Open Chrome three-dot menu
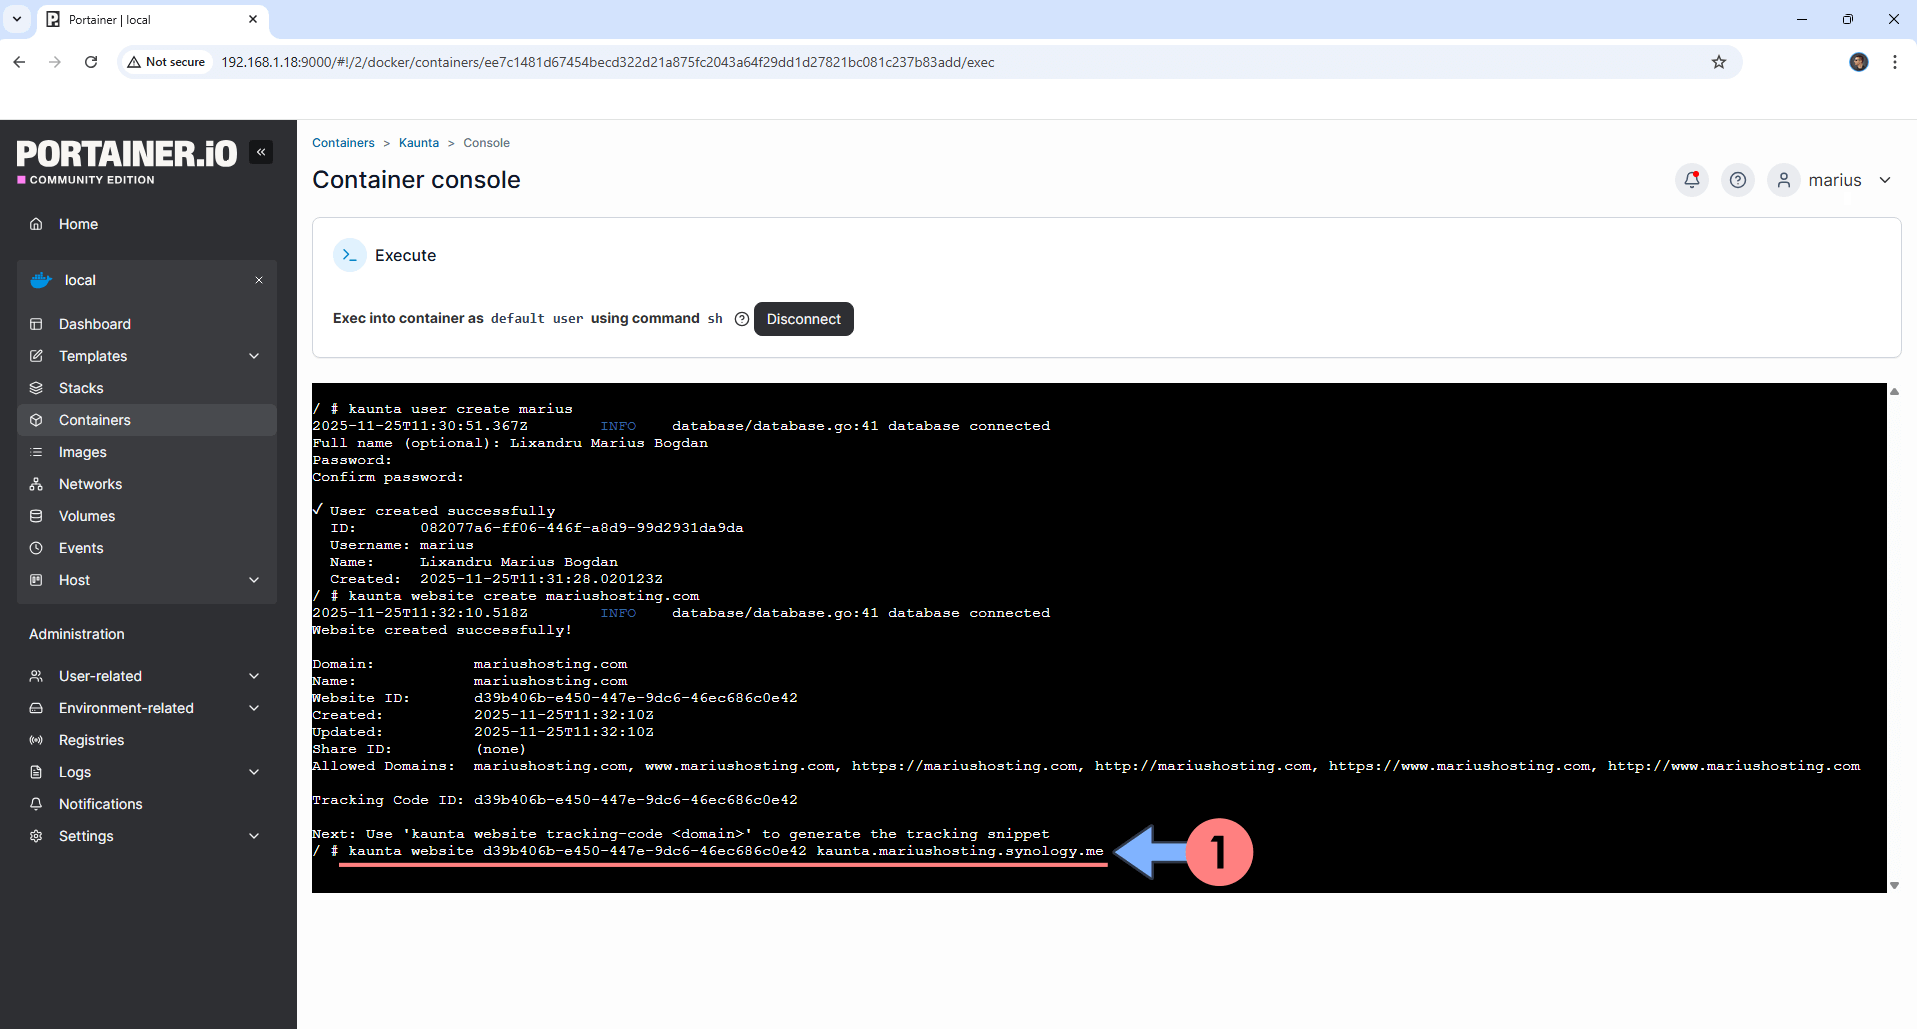1917x1029 pixels. (1894, 62)
